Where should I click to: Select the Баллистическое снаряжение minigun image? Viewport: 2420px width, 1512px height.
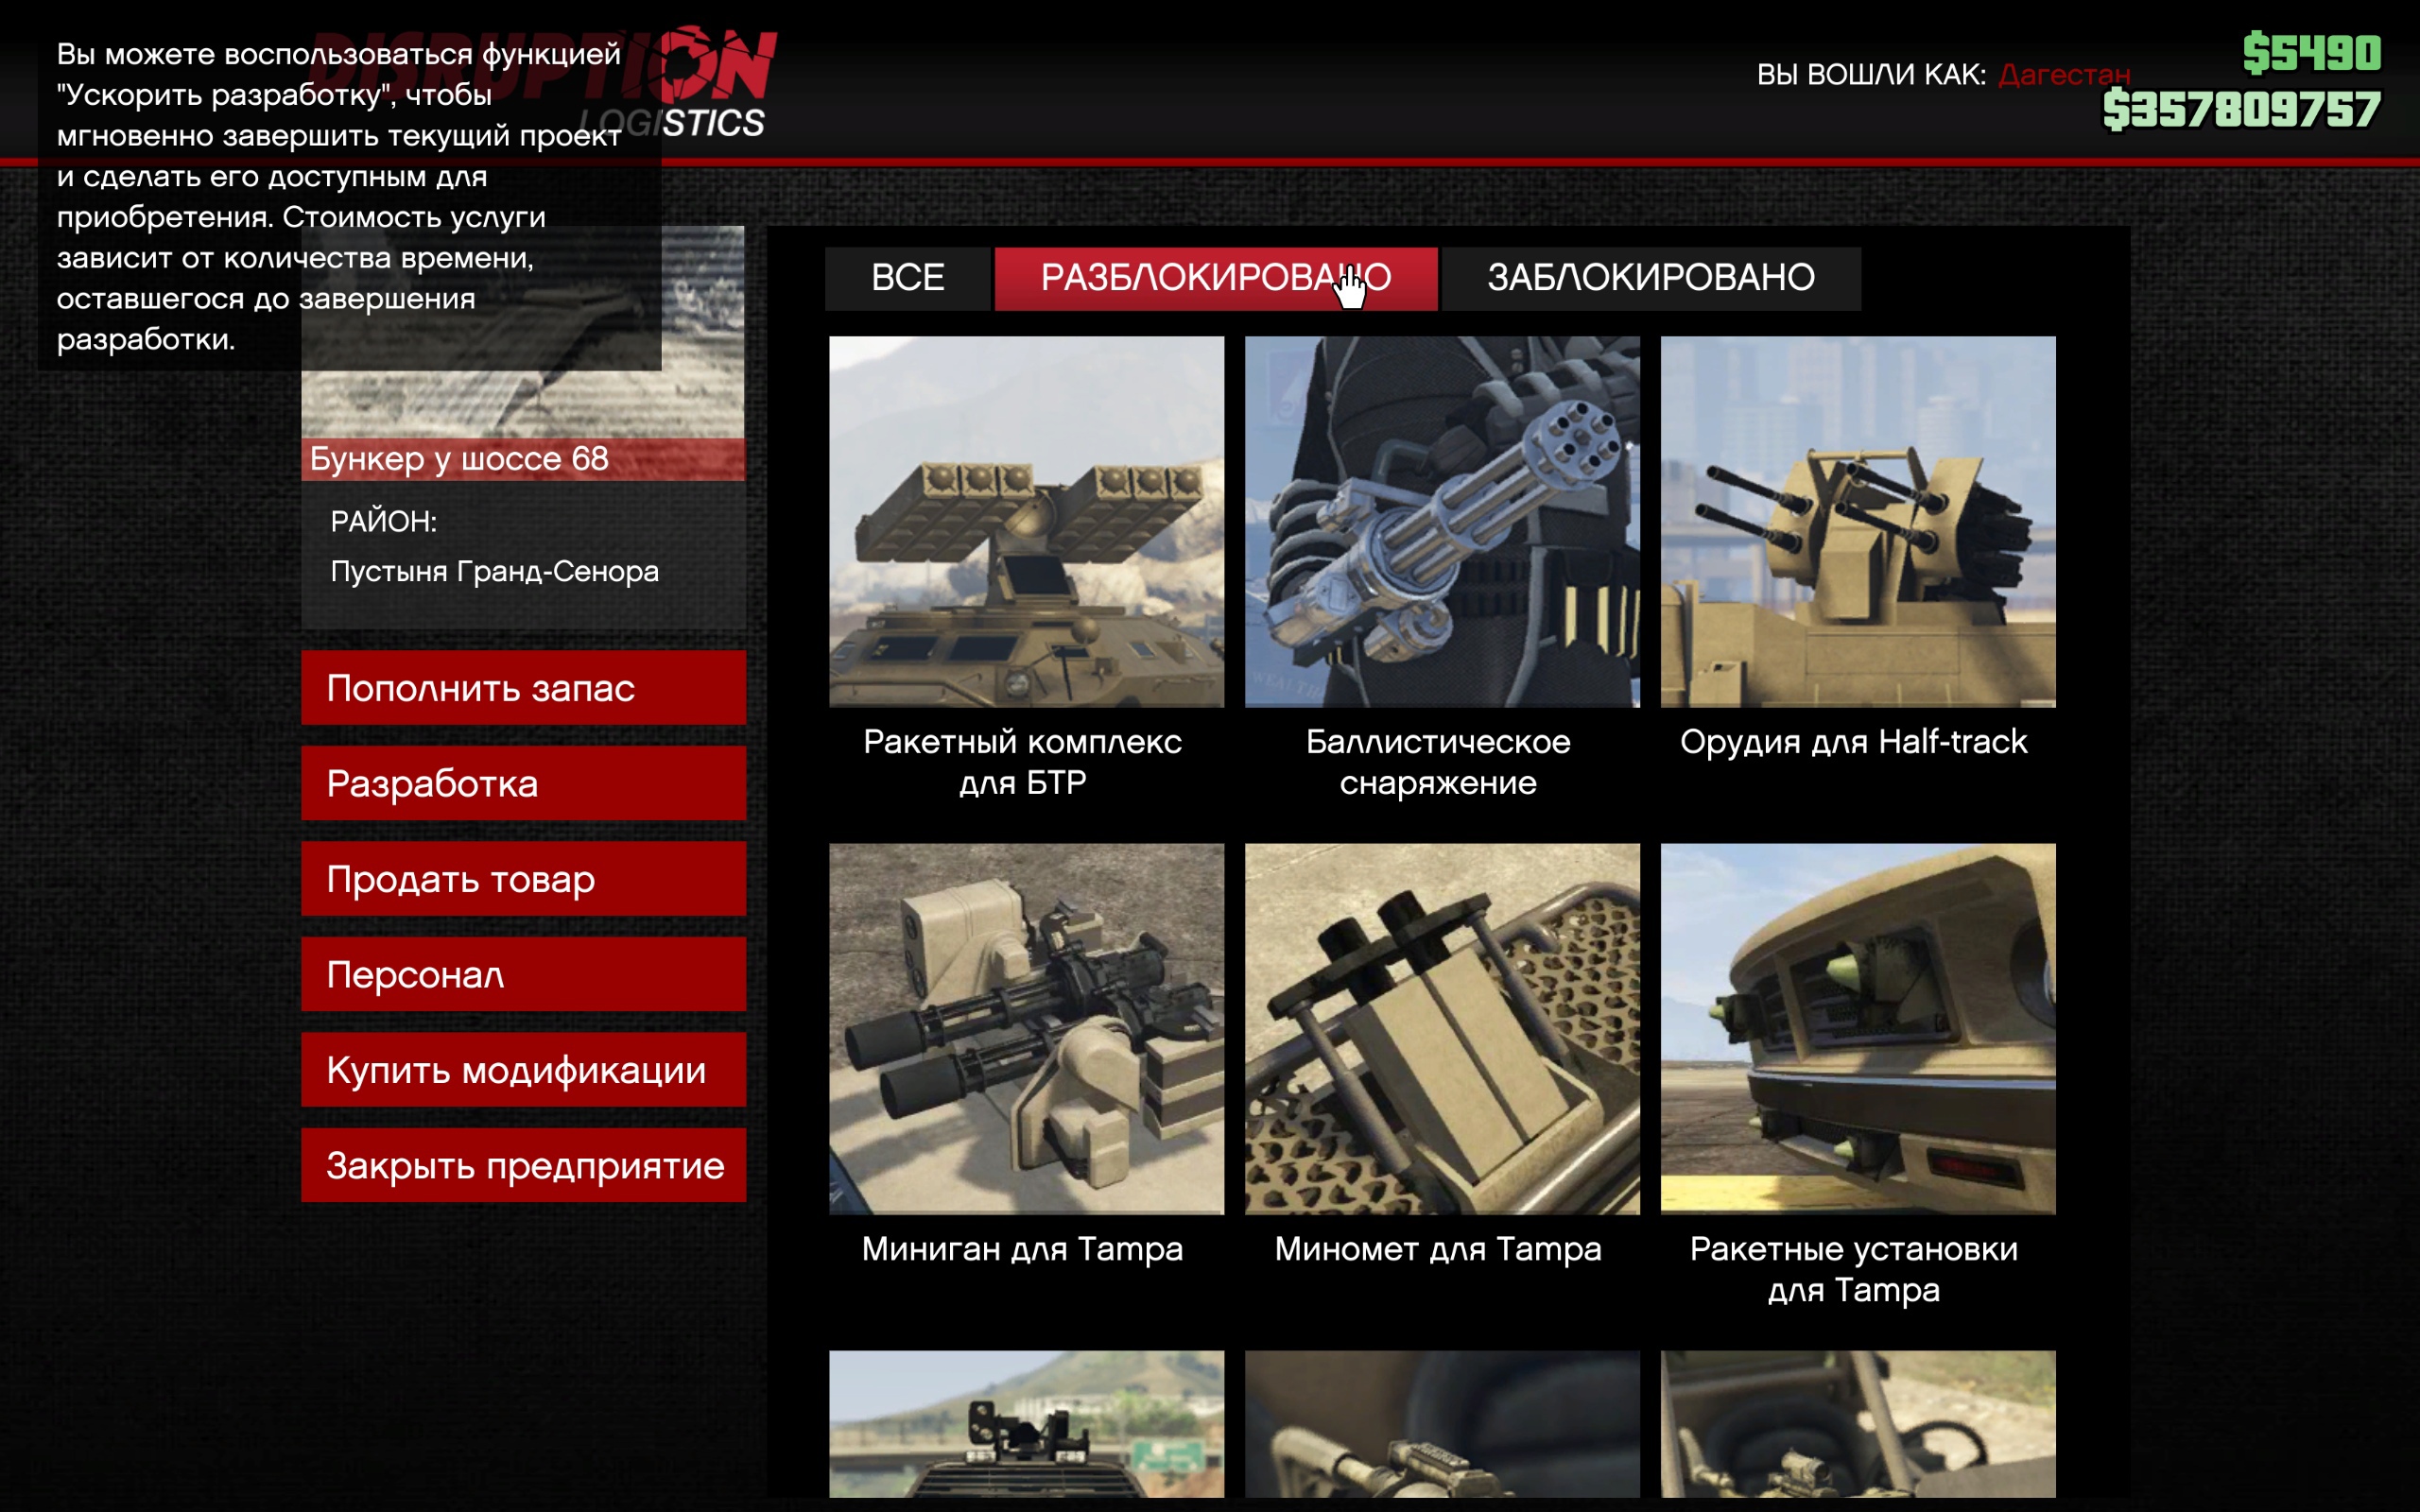click(x=1441, y=521)
